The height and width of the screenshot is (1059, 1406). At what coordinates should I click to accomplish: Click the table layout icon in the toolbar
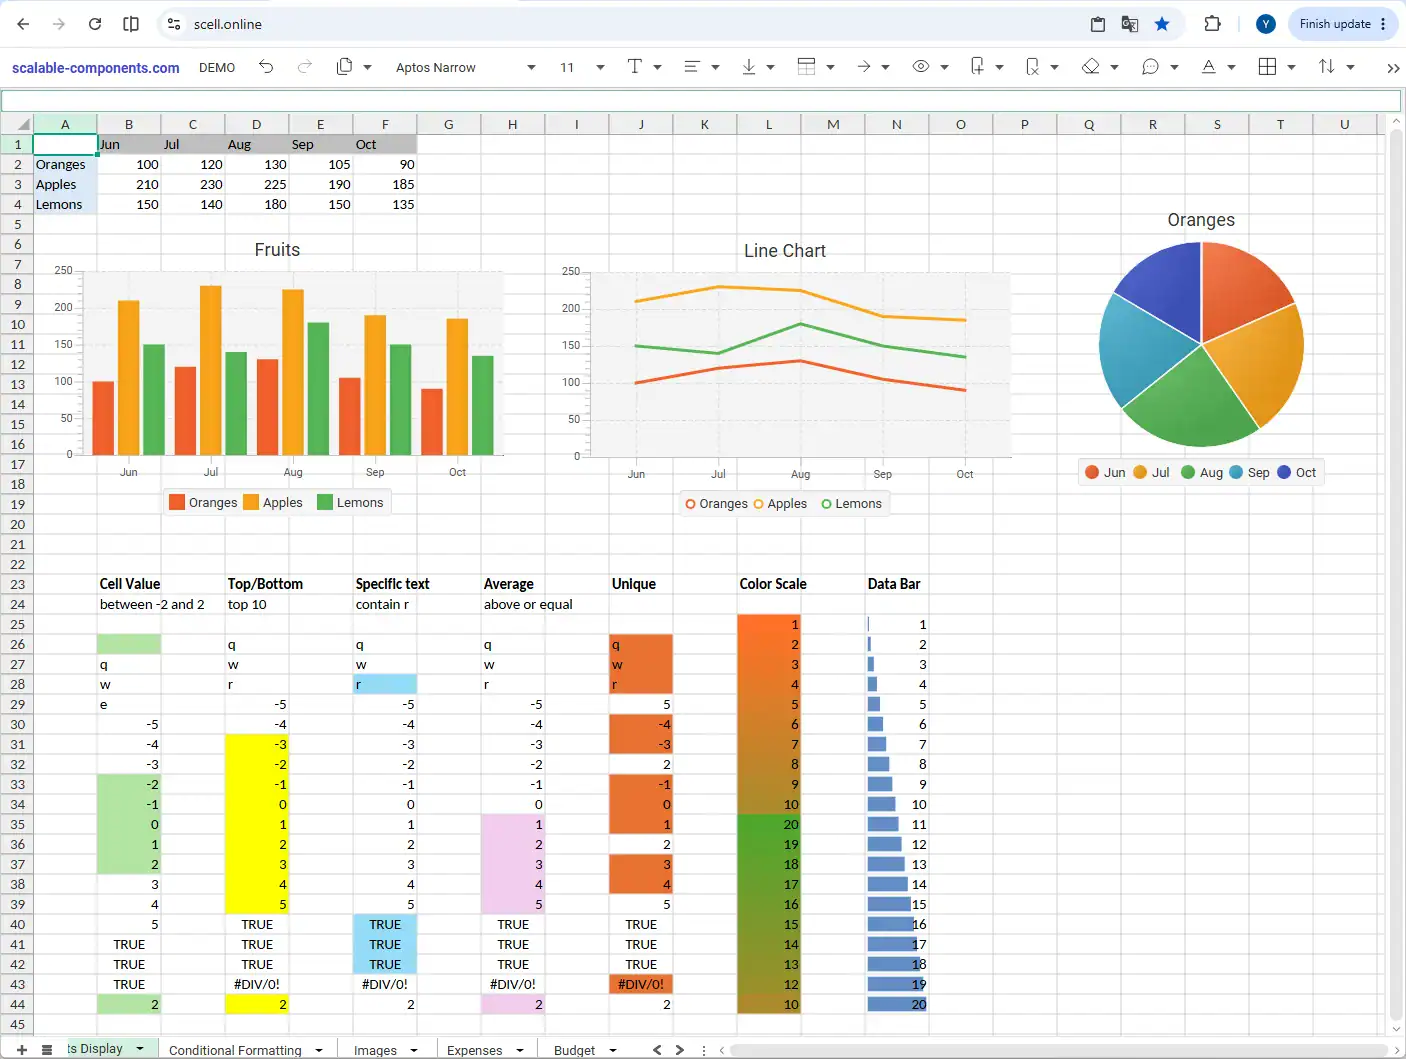806,67
